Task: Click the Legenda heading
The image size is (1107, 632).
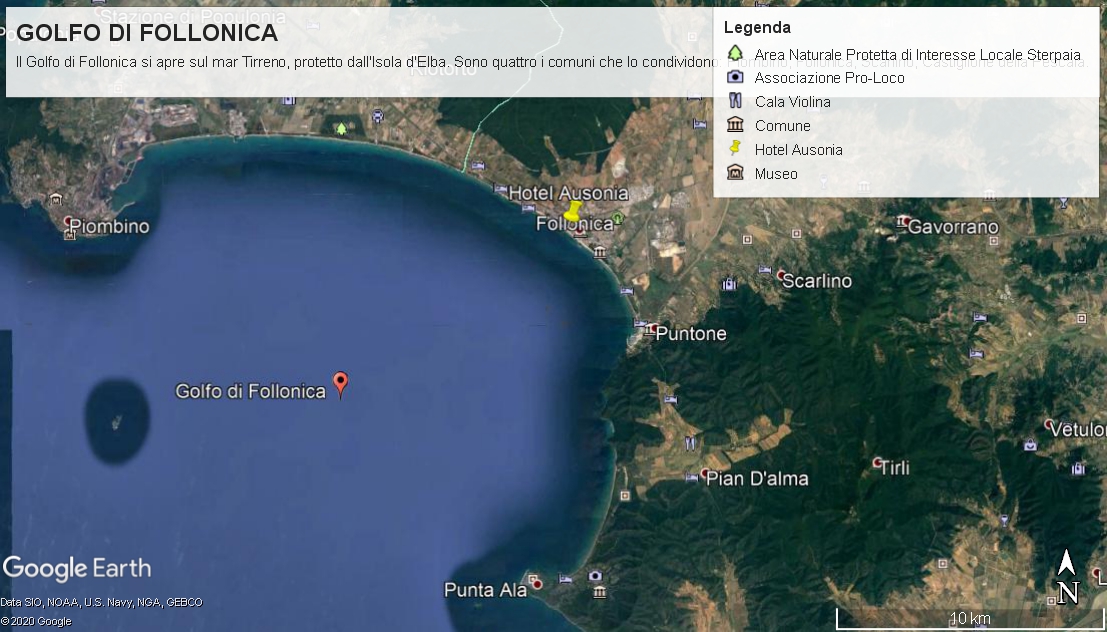Action: click(x=757, y=28)
